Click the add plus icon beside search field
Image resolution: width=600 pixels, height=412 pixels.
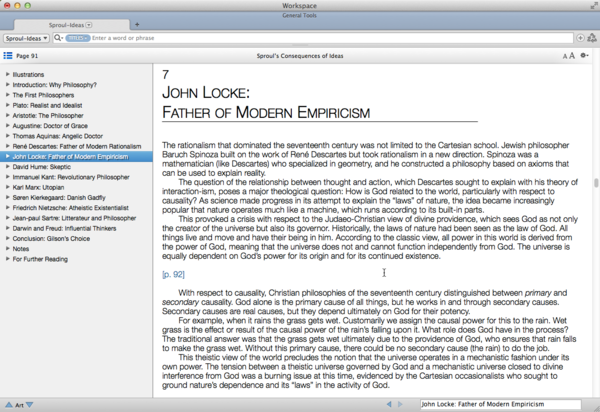point(578,37)
